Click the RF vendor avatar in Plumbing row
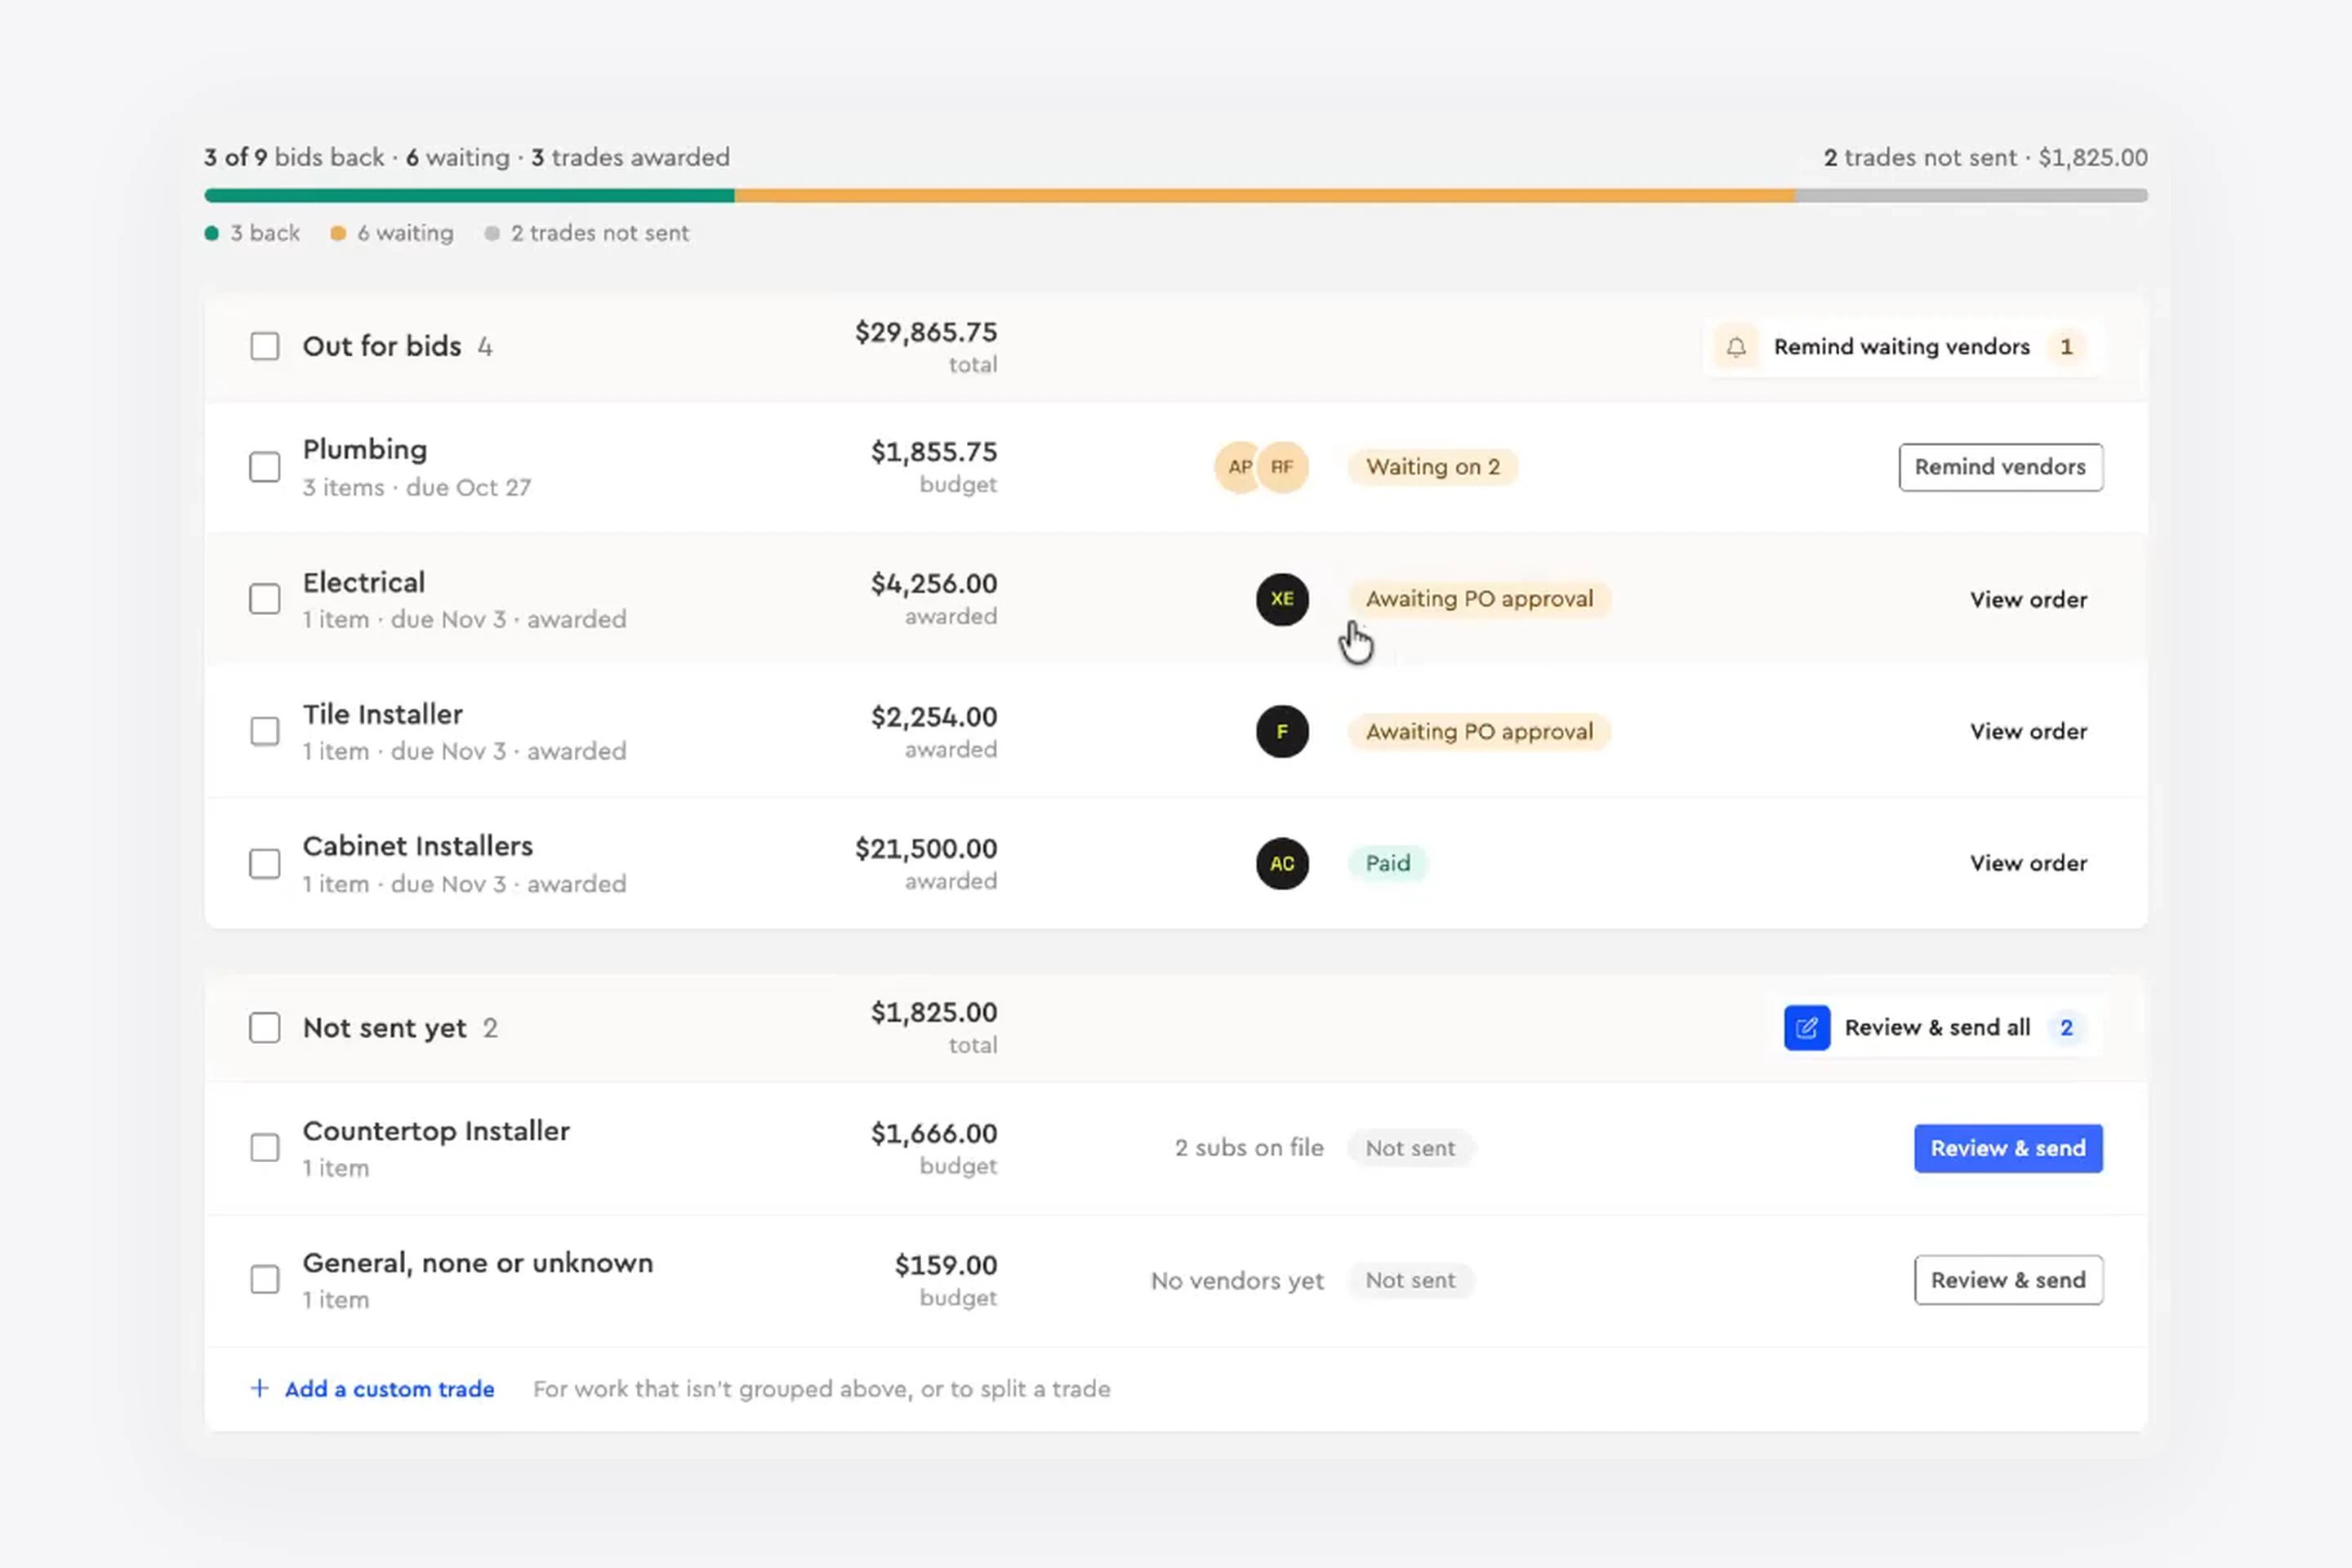2352x1568 pixels. [x=1282, y=467]
